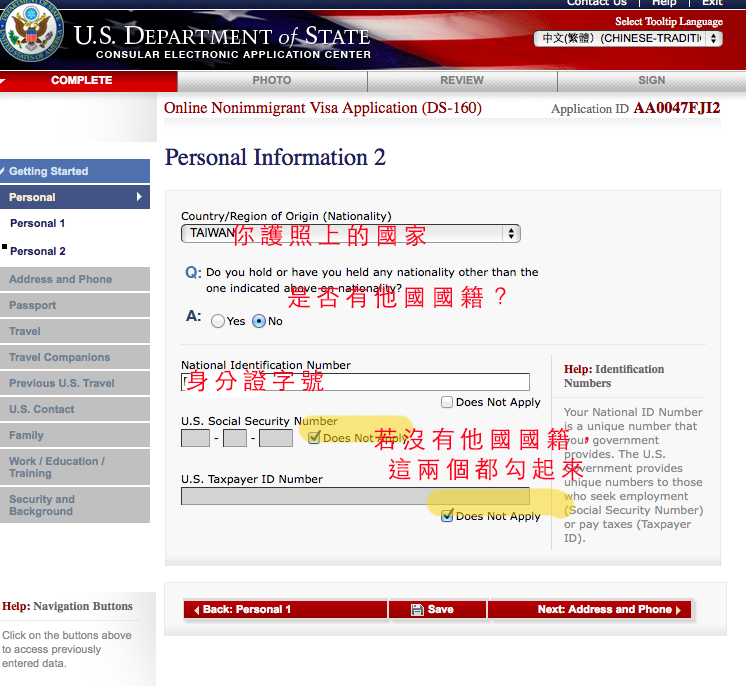
Task: Open the U.S. Contact section
Action: (75, 409)
